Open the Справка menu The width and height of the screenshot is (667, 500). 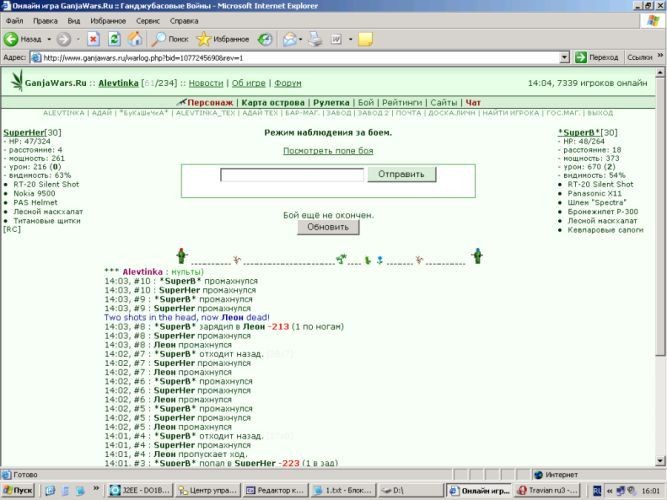click(x=184, y=21)
